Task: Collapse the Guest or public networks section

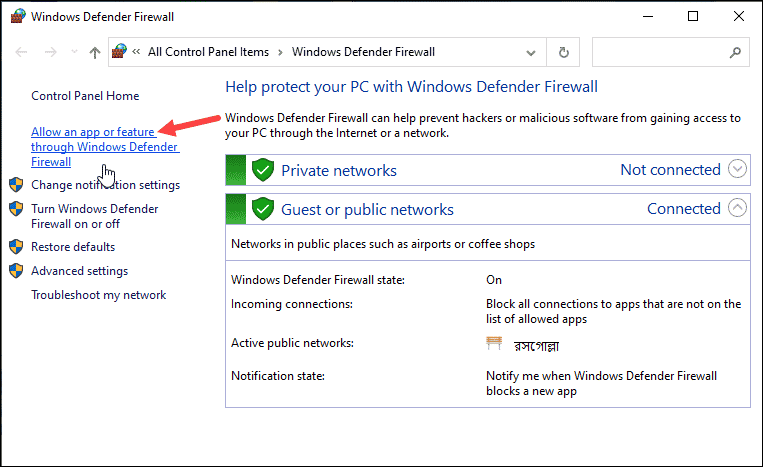Action: 737,208
